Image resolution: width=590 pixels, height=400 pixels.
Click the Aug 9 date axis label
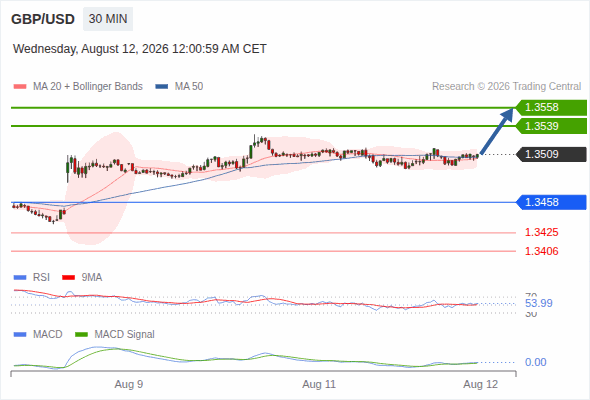click(129, 385)
